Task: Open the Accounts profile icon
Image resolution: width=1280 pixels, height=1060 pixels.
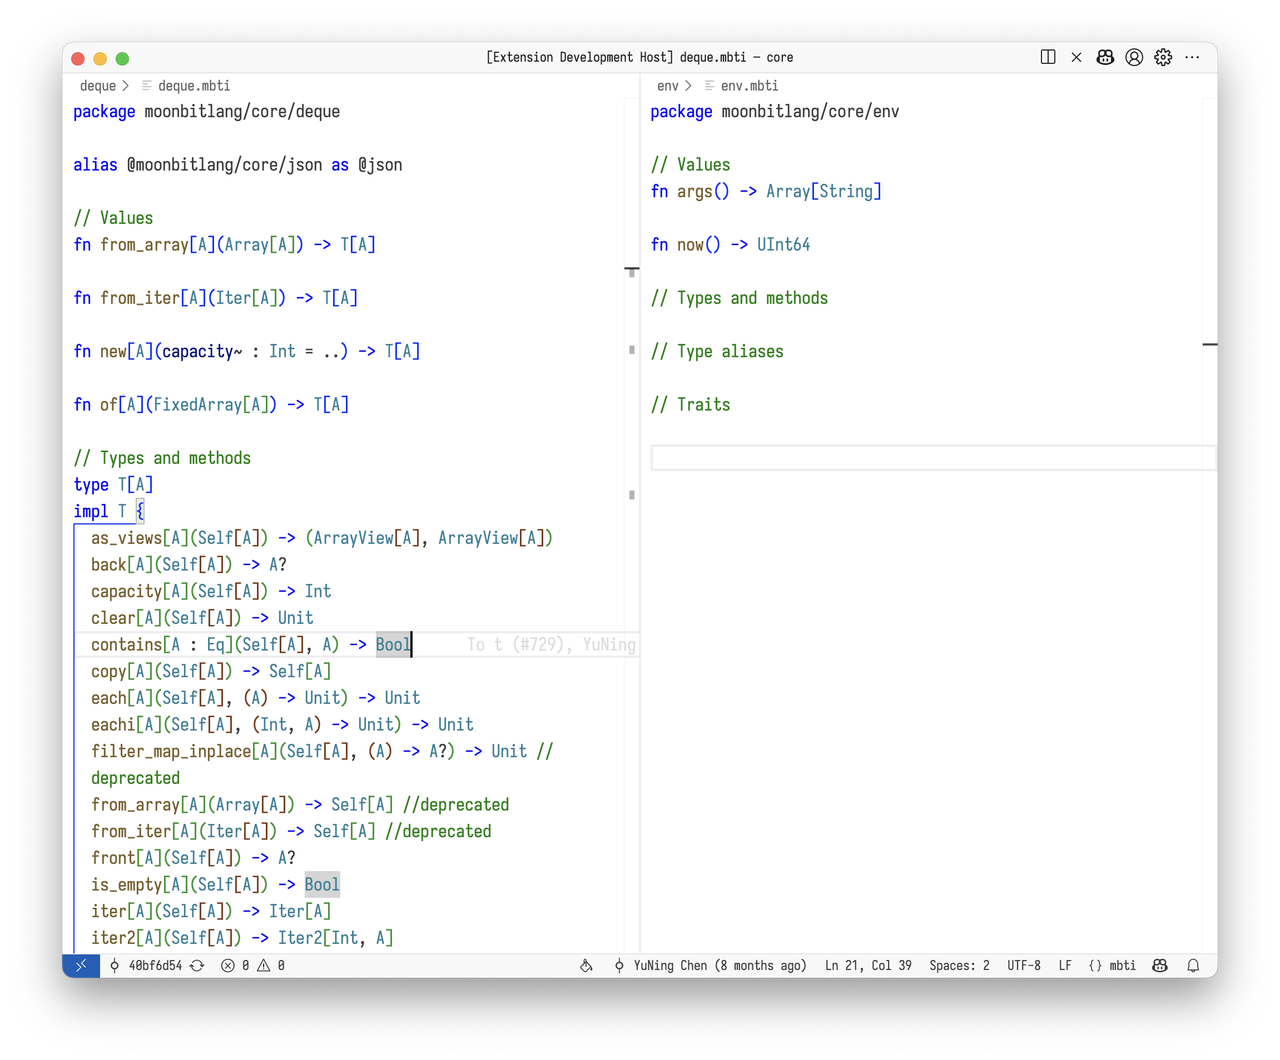Action: click(x=1134, y=57)
